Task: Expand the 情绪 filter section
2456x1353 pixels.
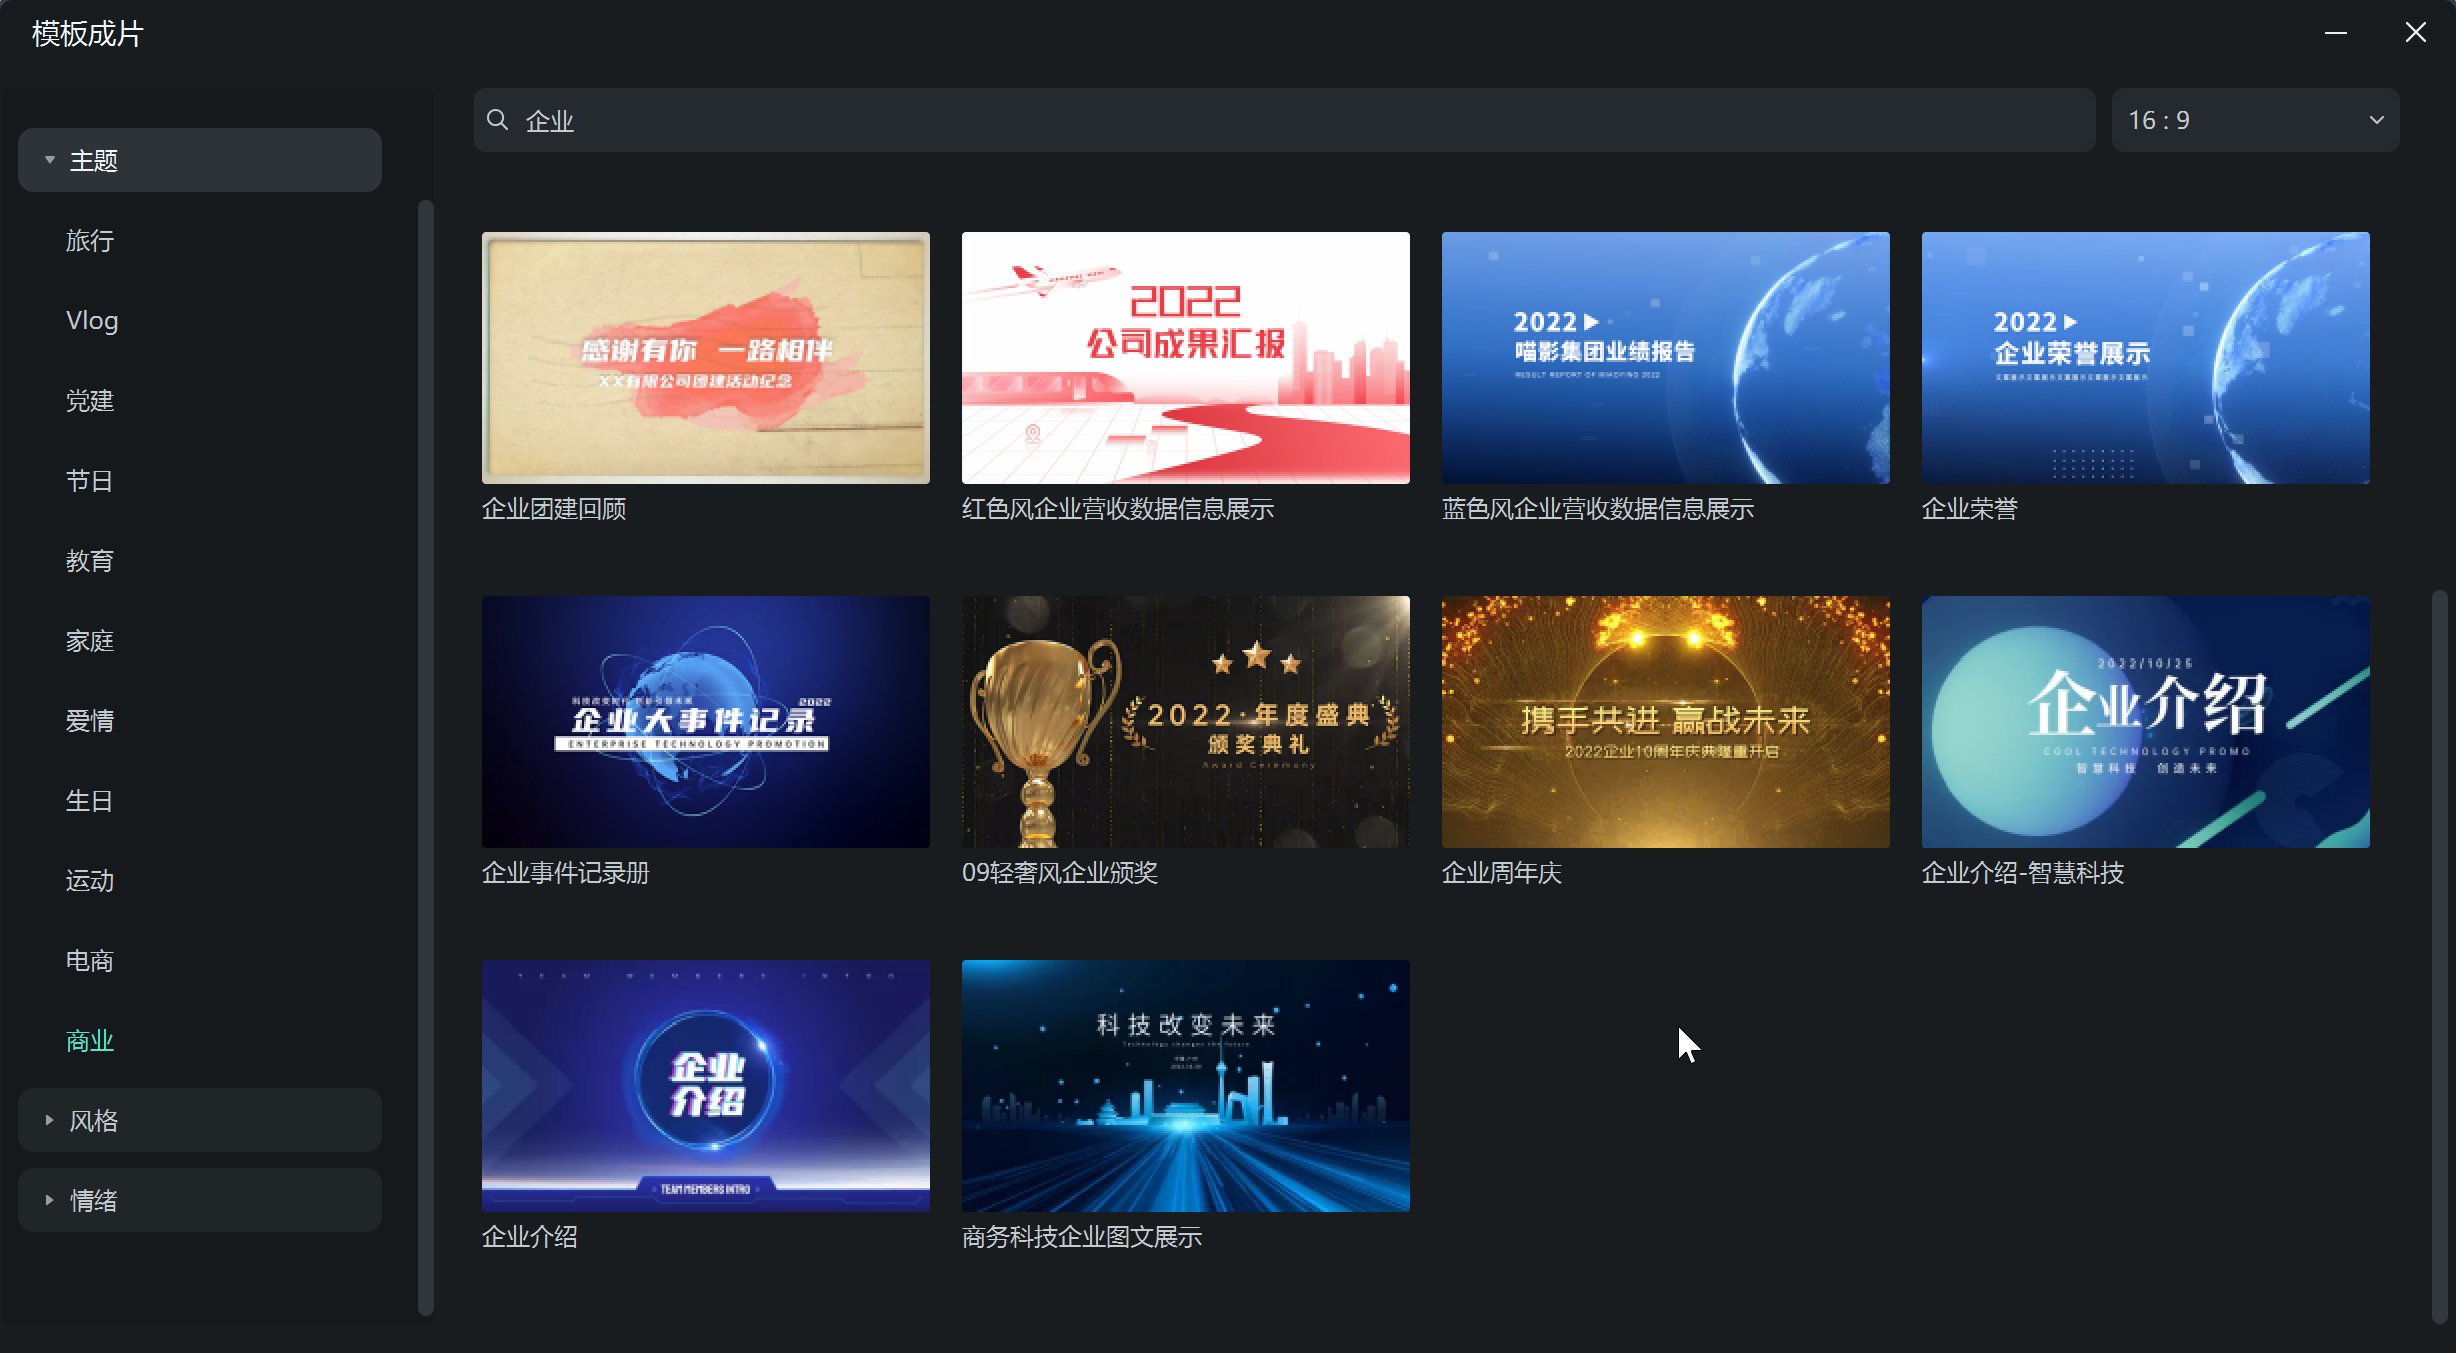Action: coord(199,1199)
